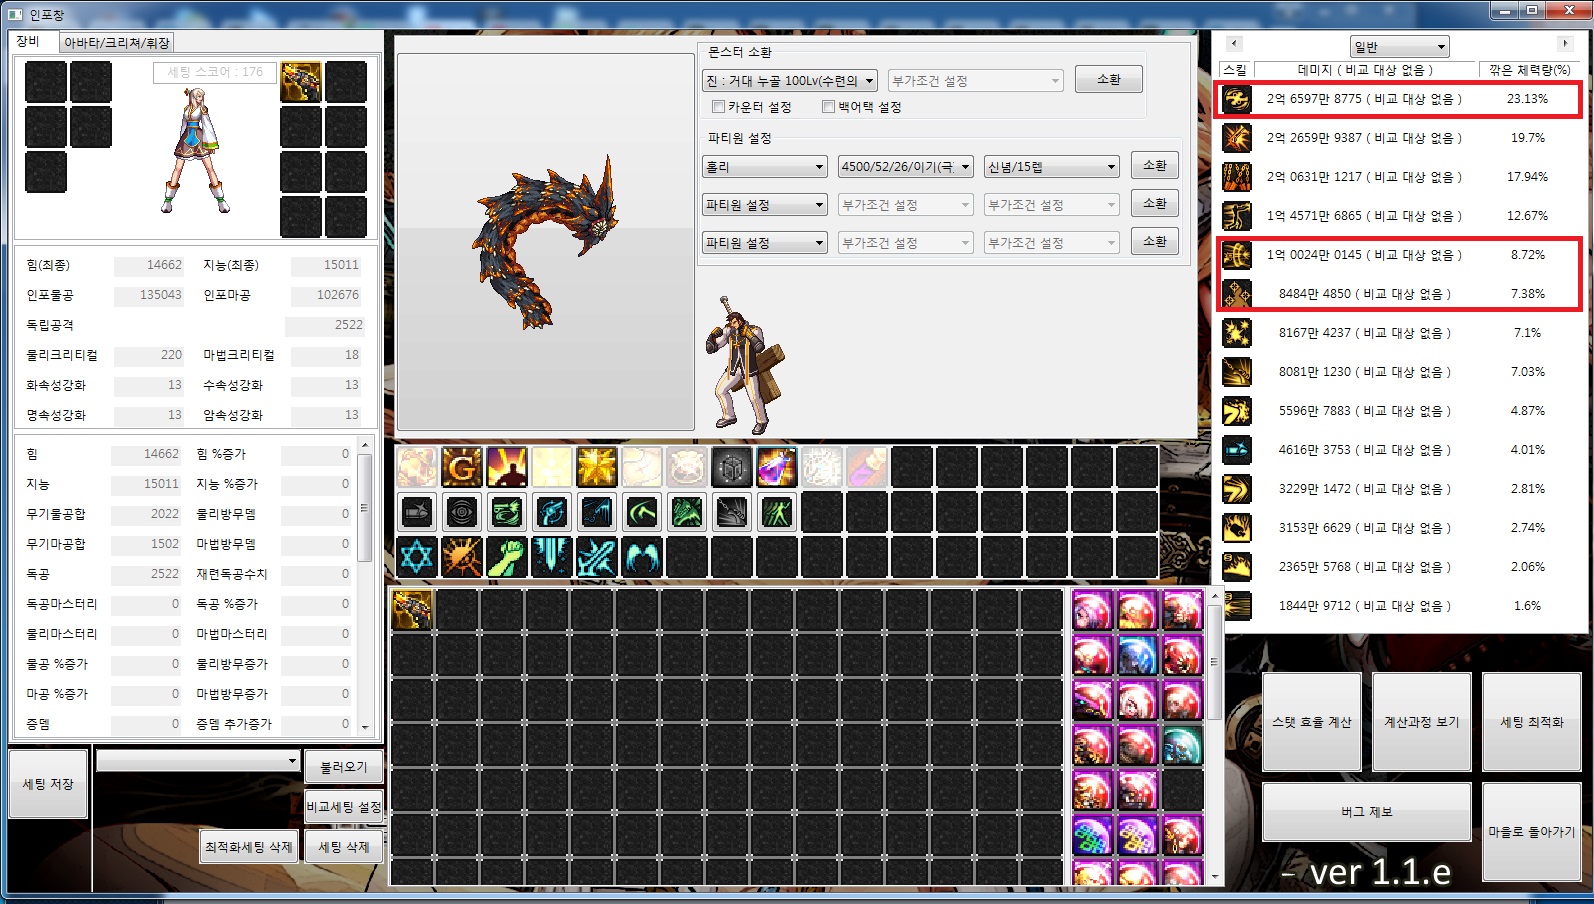The width and height of the screenshot is (1594, 904).
Task: Click the 마을로 돌아가기 button
Action: point(1532,832)
